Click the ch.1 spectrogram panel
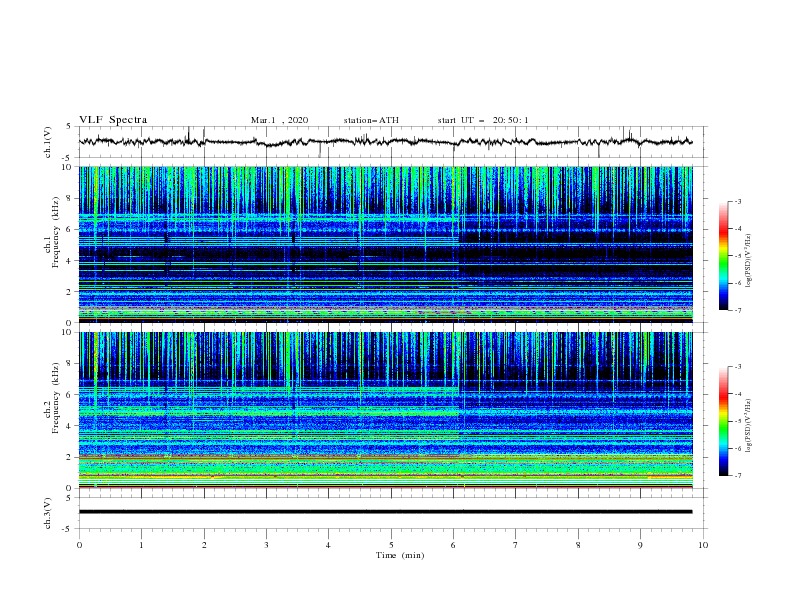Screen dimensions: 792x612 385,244
